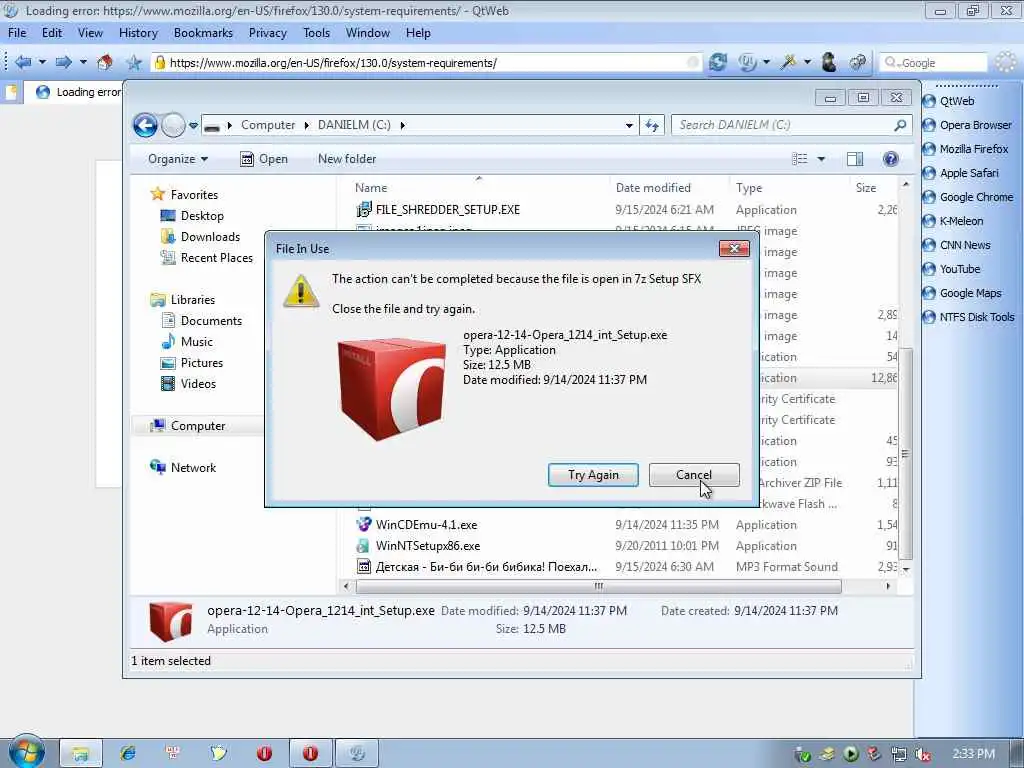1024x768 pixels.
Task: Click the change view icon
Action: click(800, 159)
